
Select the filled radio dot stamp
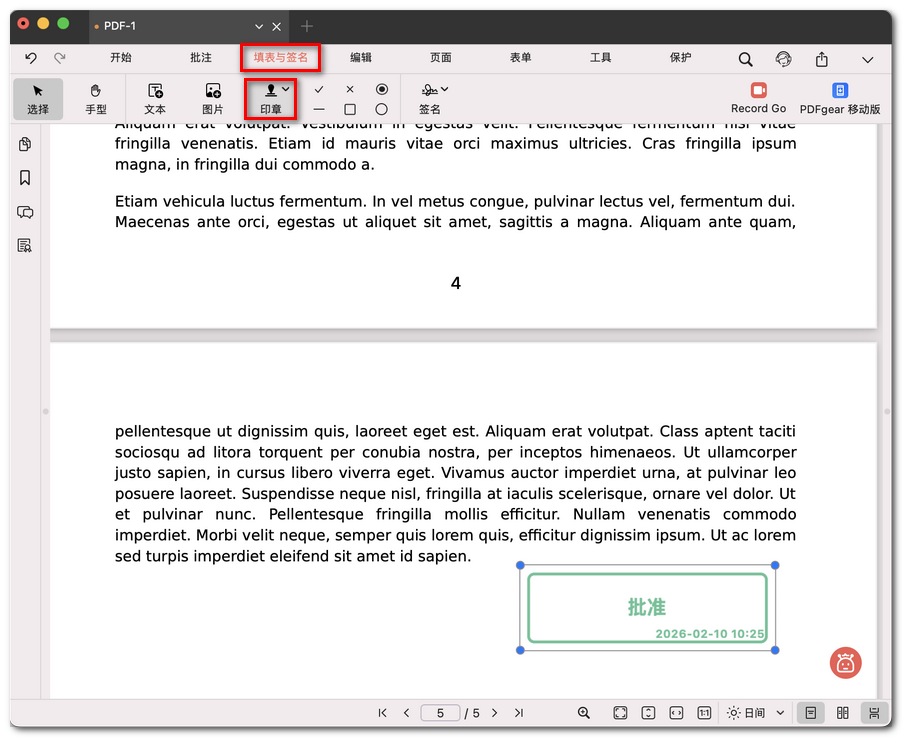(381, 90)
